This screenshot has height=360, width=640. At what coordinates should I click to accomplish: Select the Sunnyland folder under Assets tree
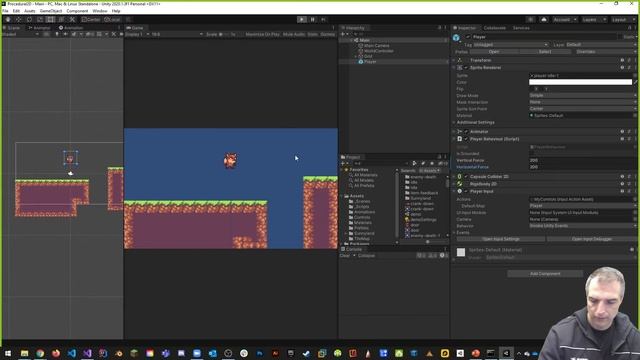[364, 233]
